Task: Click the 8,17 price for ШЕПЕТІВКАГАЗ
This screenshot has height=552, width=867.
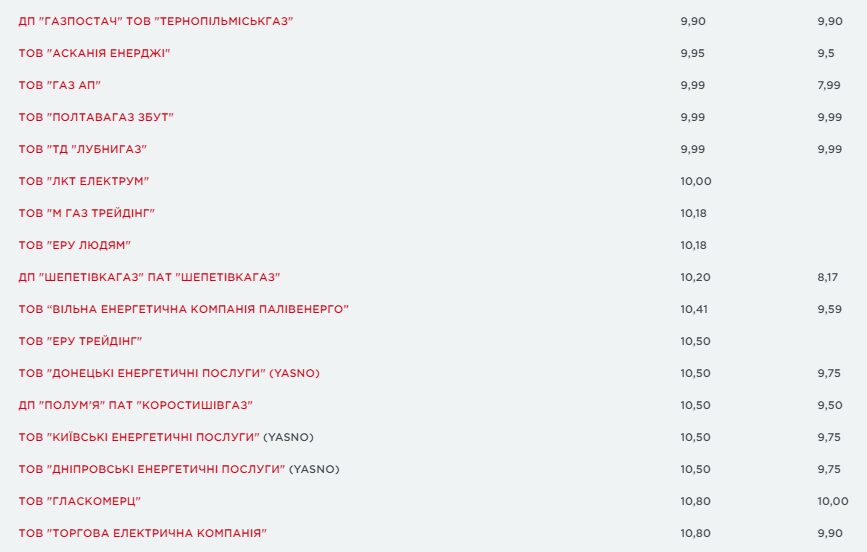Action: 828,277
